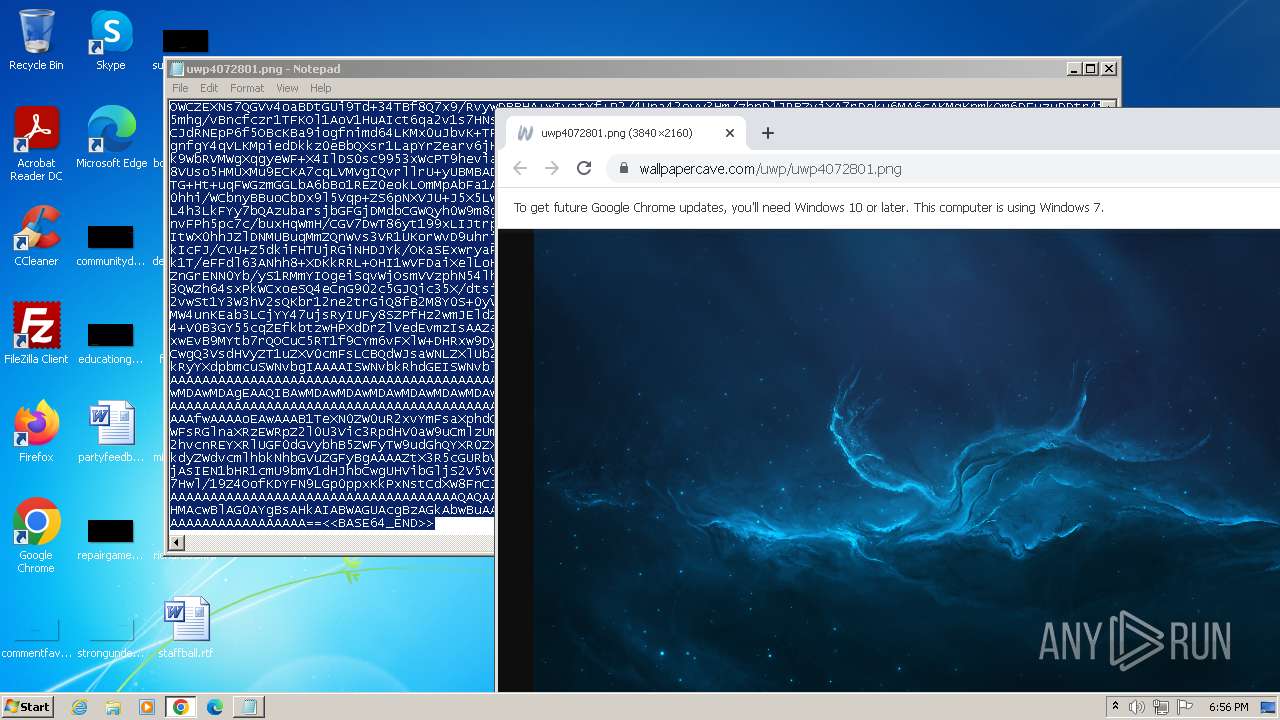
Task: Open Notepad Edit menu
Action: [x=209, y=88]
